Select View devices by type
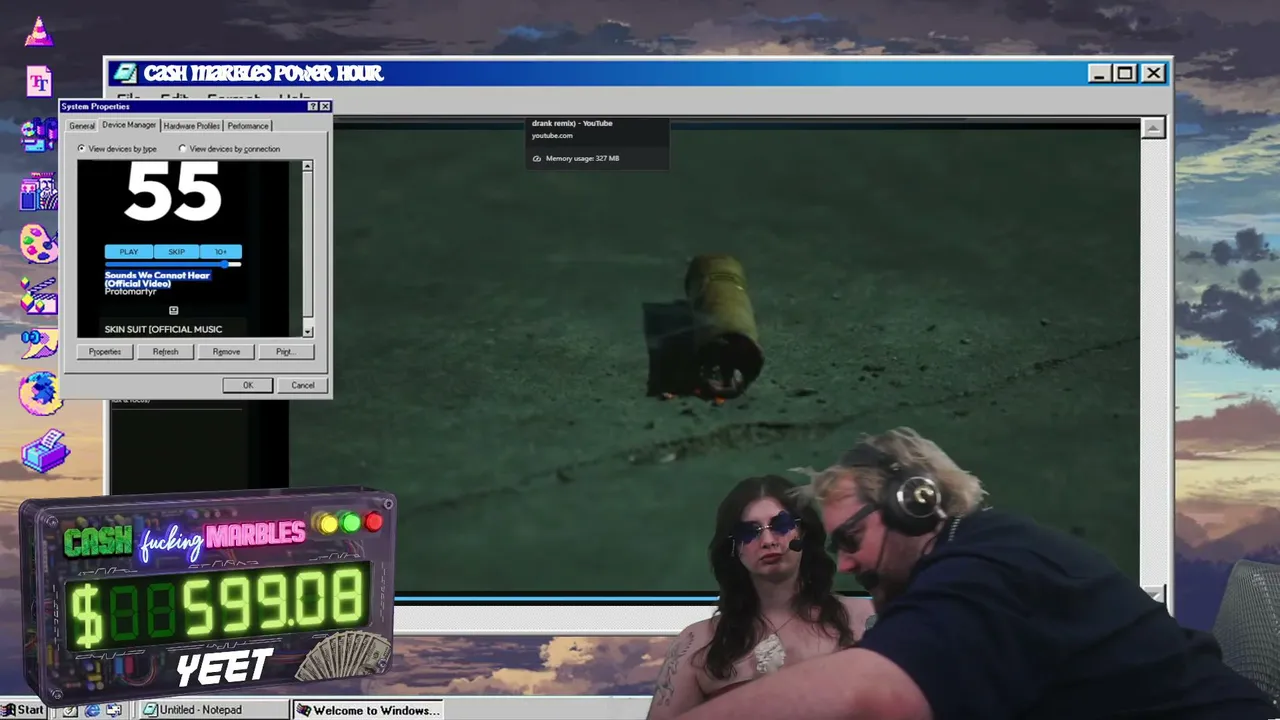 pyautogui.click(x=117, y=149)
